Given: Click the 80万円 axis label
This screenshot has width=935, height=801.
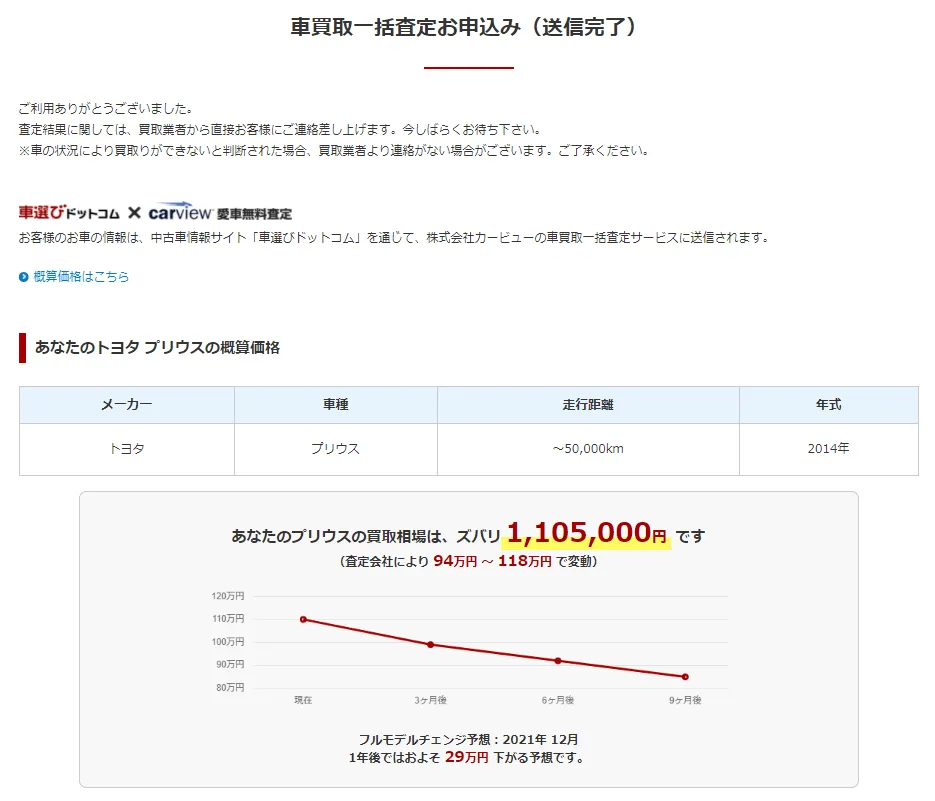Looking at the screenshot, I should pyautogui.click(x=230, y=688).
